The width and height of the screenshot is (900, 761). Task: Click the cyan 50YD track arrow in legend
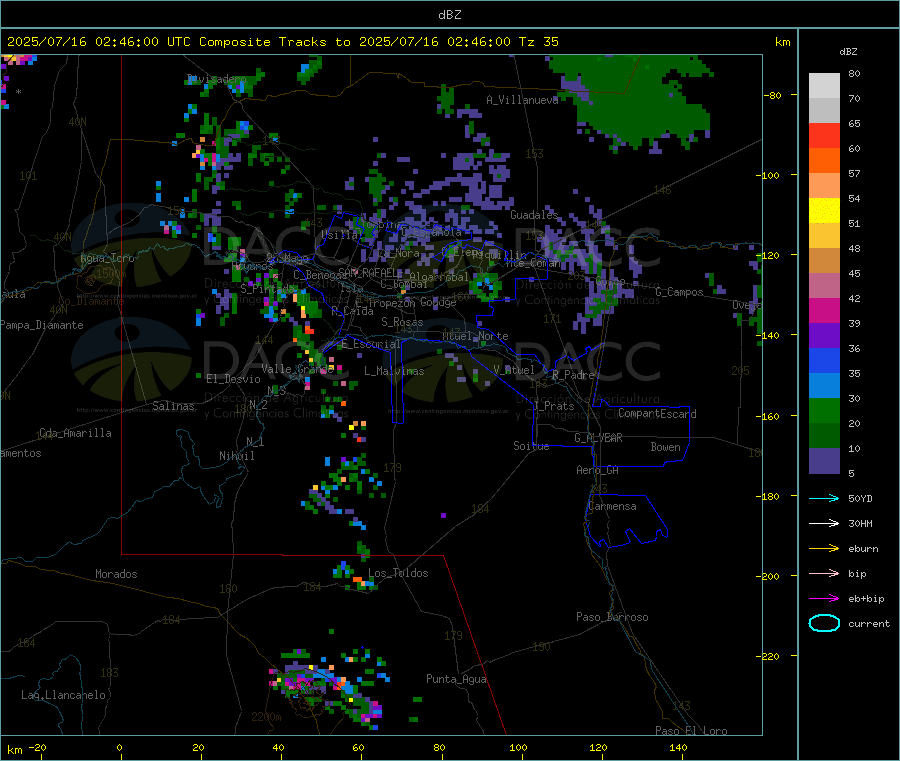pos(824,498)
